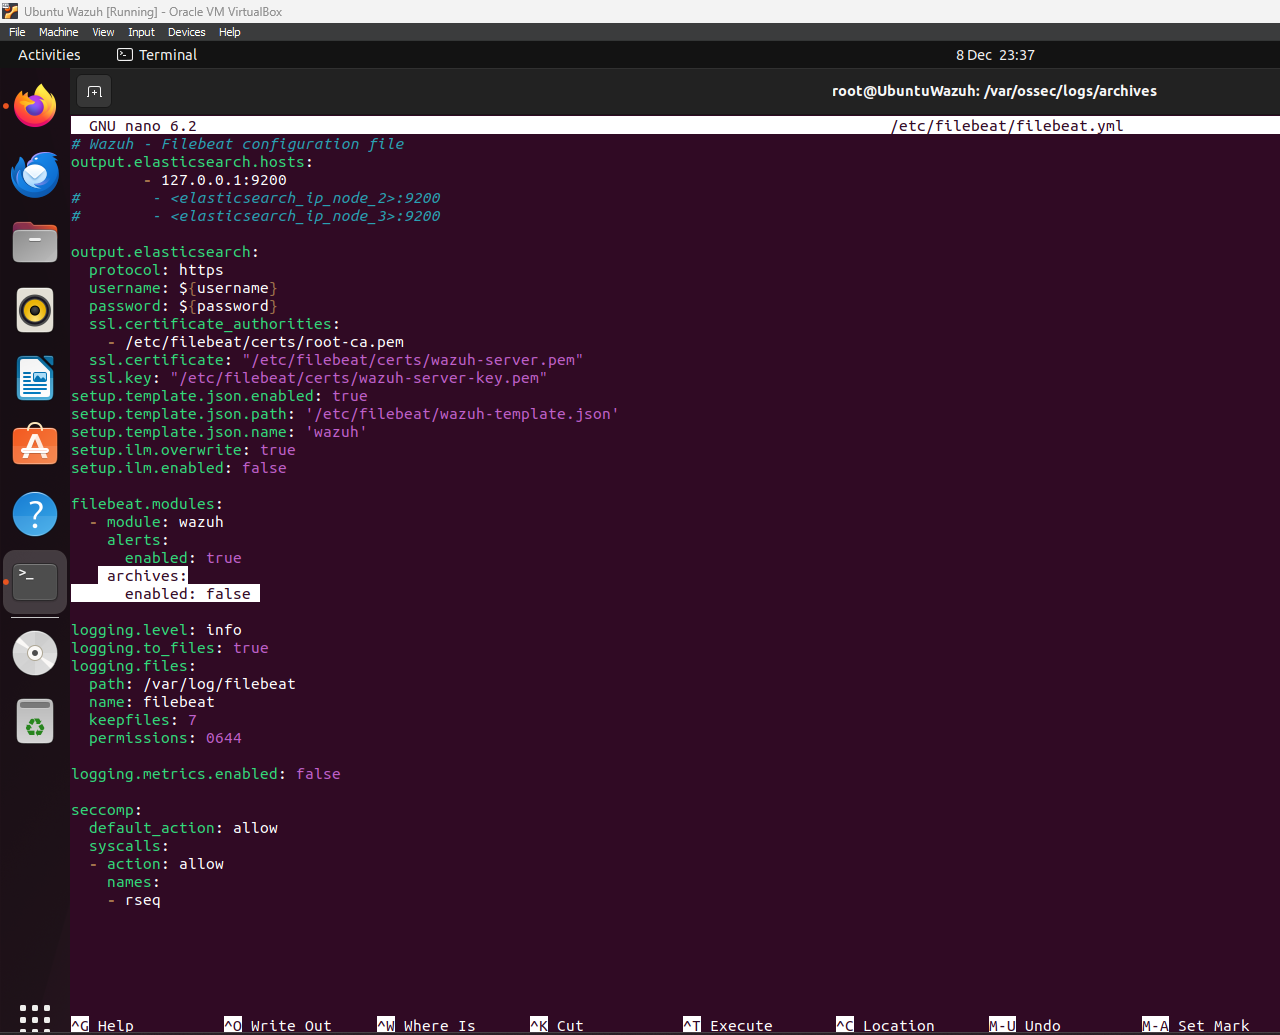Open the VirtualBox Machine menu

[58, 32]
